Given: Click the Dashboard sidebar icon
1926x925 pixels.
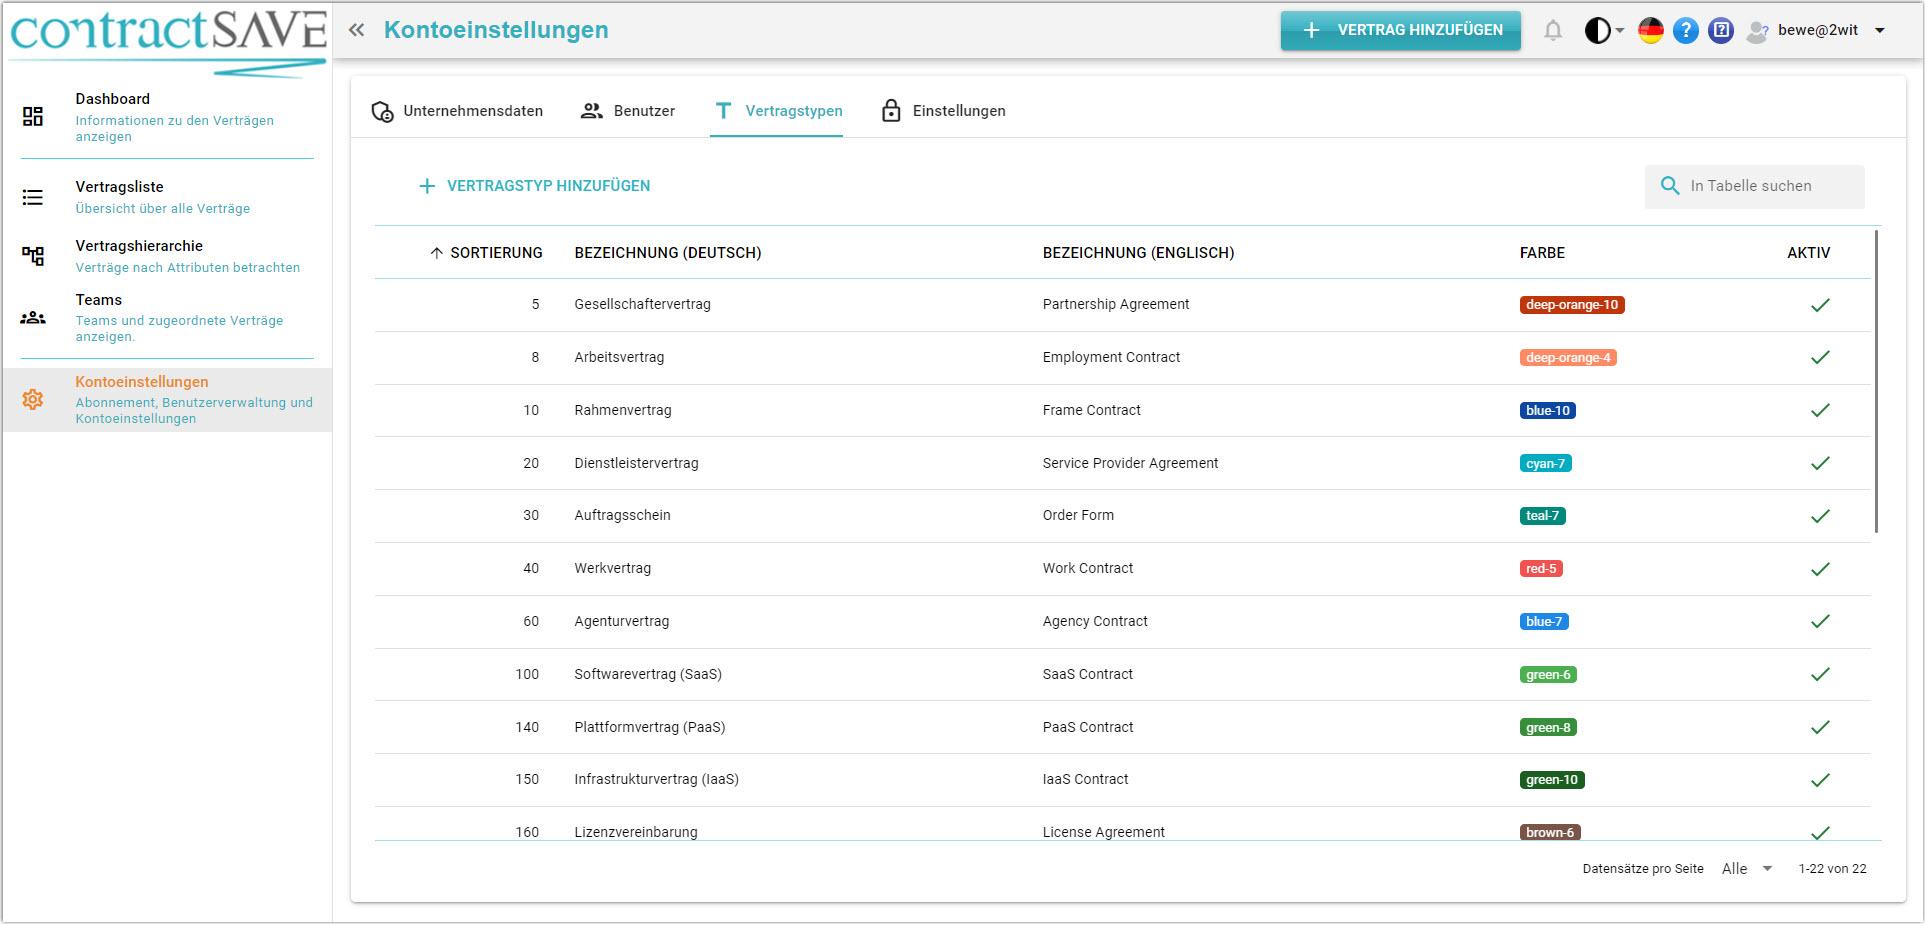Looking at the screenshot, I should (x=33, y=117).
